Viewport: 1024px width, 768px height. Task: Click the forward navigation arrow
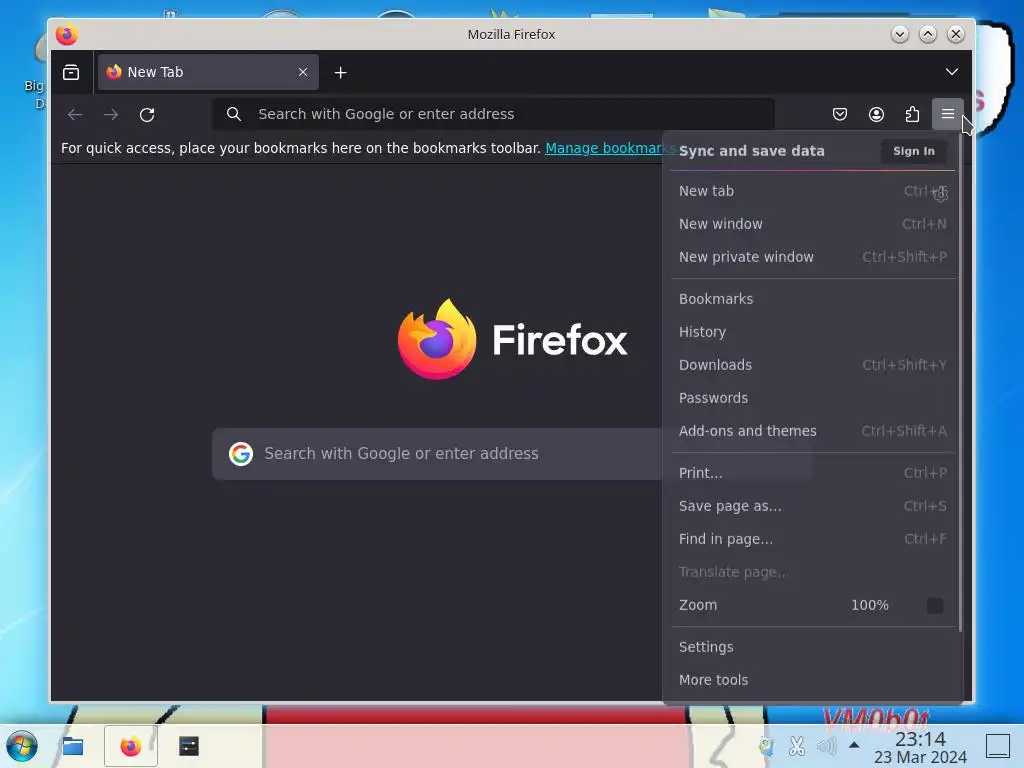pyautogui.click(x=111, y=114)
